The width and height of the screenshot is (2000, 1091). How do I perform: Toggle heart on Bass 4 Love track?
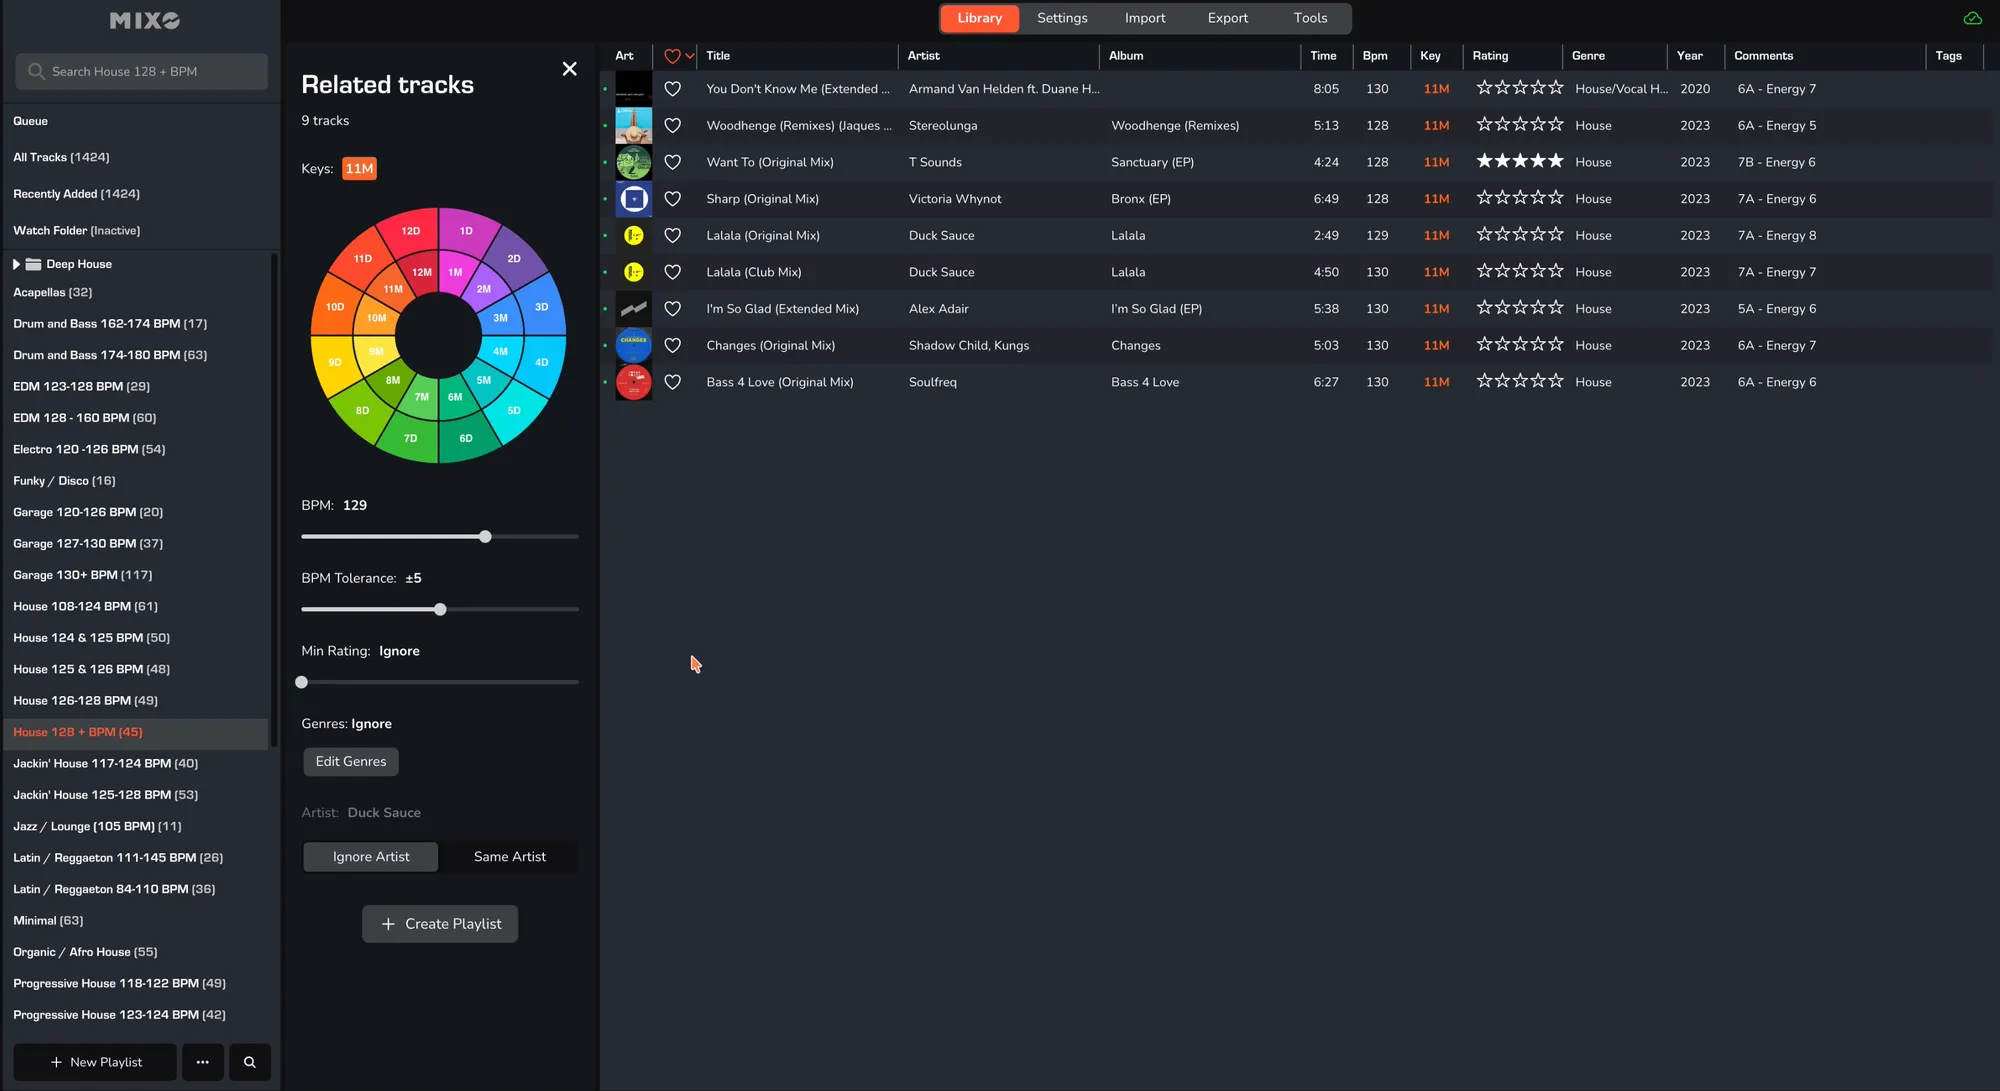673,382
